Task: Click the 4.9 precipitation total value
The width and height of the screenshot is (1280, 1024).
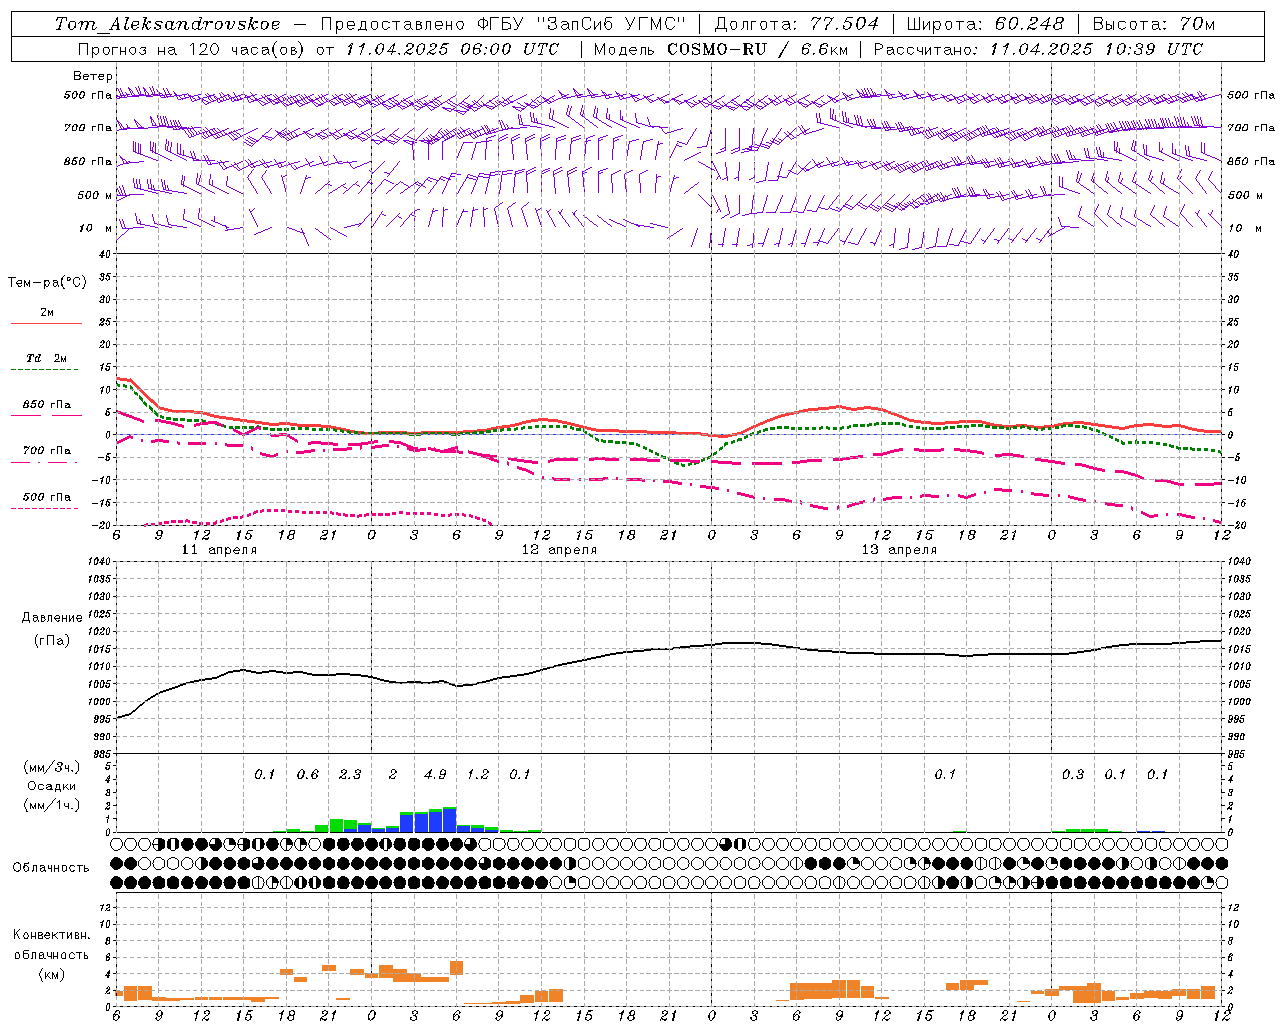Action: [x=435, y=775]
